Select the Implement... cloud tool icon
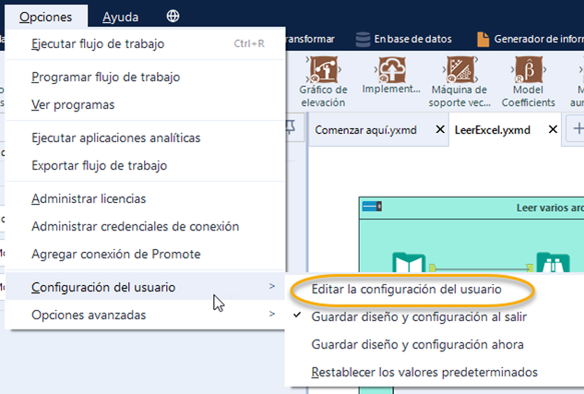The height and width of the screenshot is (394, 584). coord(392,69)
